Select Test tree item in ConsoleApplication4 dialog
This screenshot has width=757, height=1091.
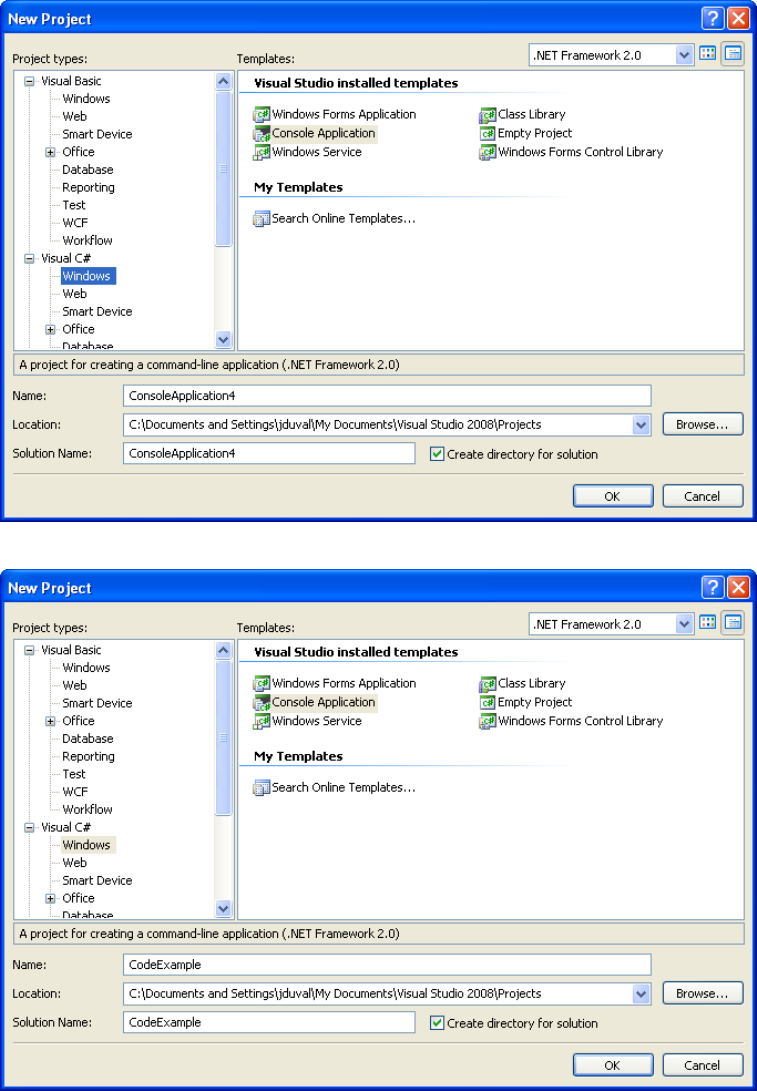74,205
